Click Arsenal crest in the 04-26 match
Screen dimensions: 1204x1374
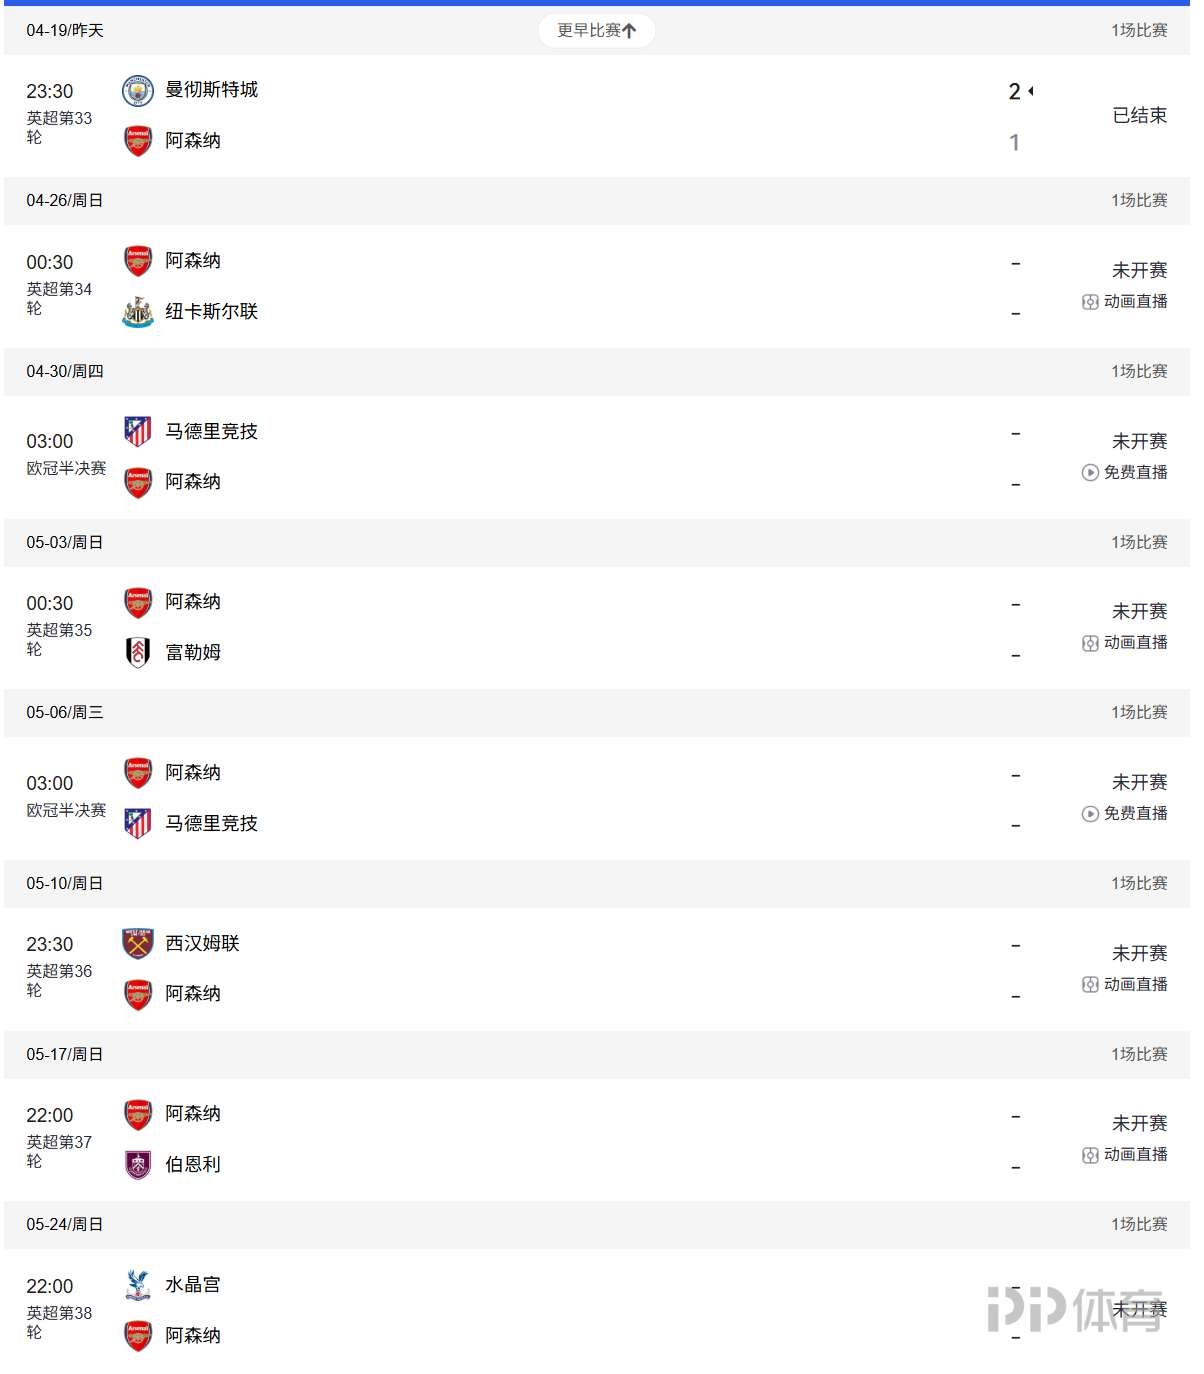pos(138,261)
